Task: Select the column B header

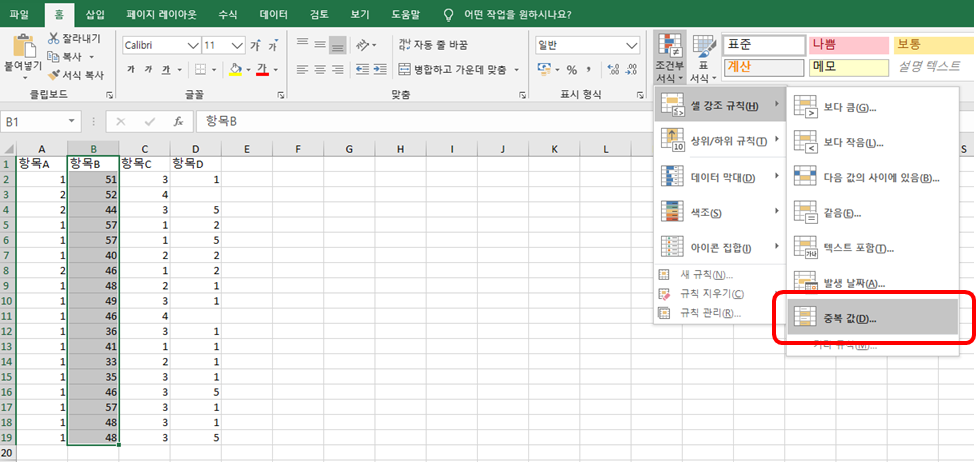Action: (93, 148)
